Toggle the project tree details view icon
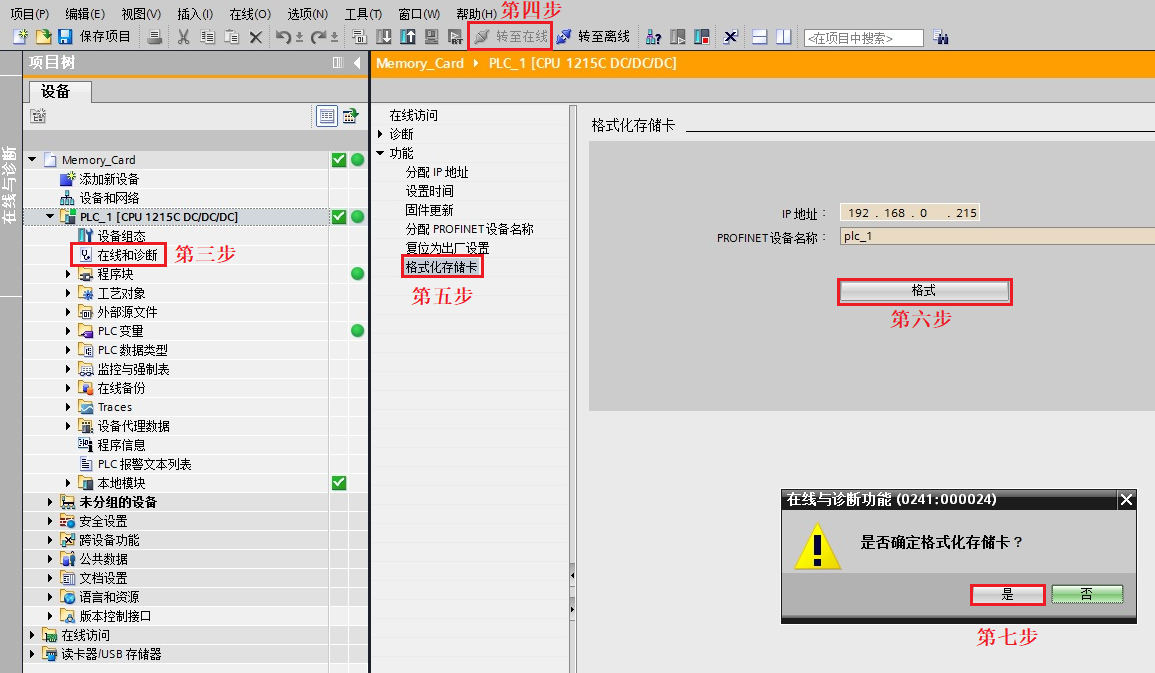The height and width of the screenshot is (673, 1155). point(326,116)
